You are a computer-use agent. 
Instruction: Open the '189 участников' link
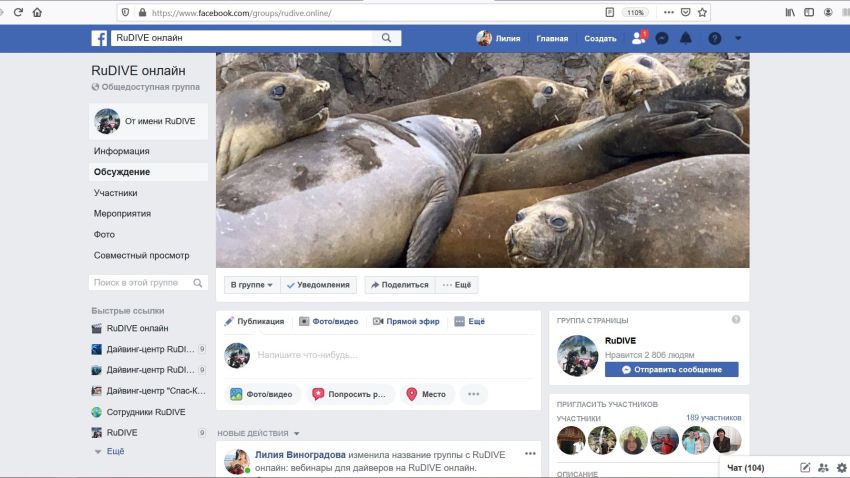(x=713, y=417)
